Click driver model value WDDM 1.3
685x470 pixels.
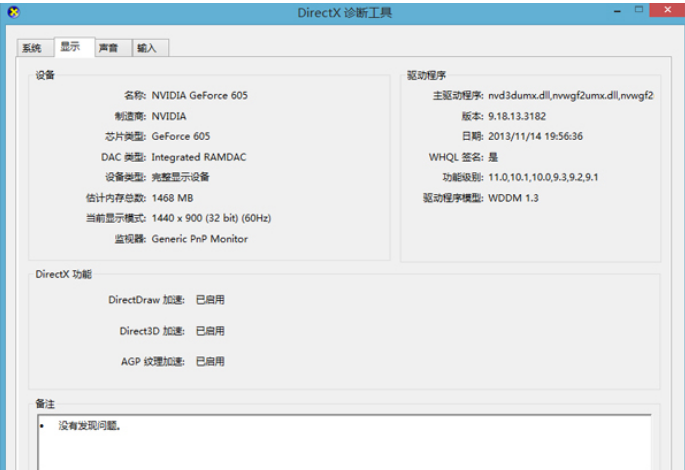pos(513,198)
